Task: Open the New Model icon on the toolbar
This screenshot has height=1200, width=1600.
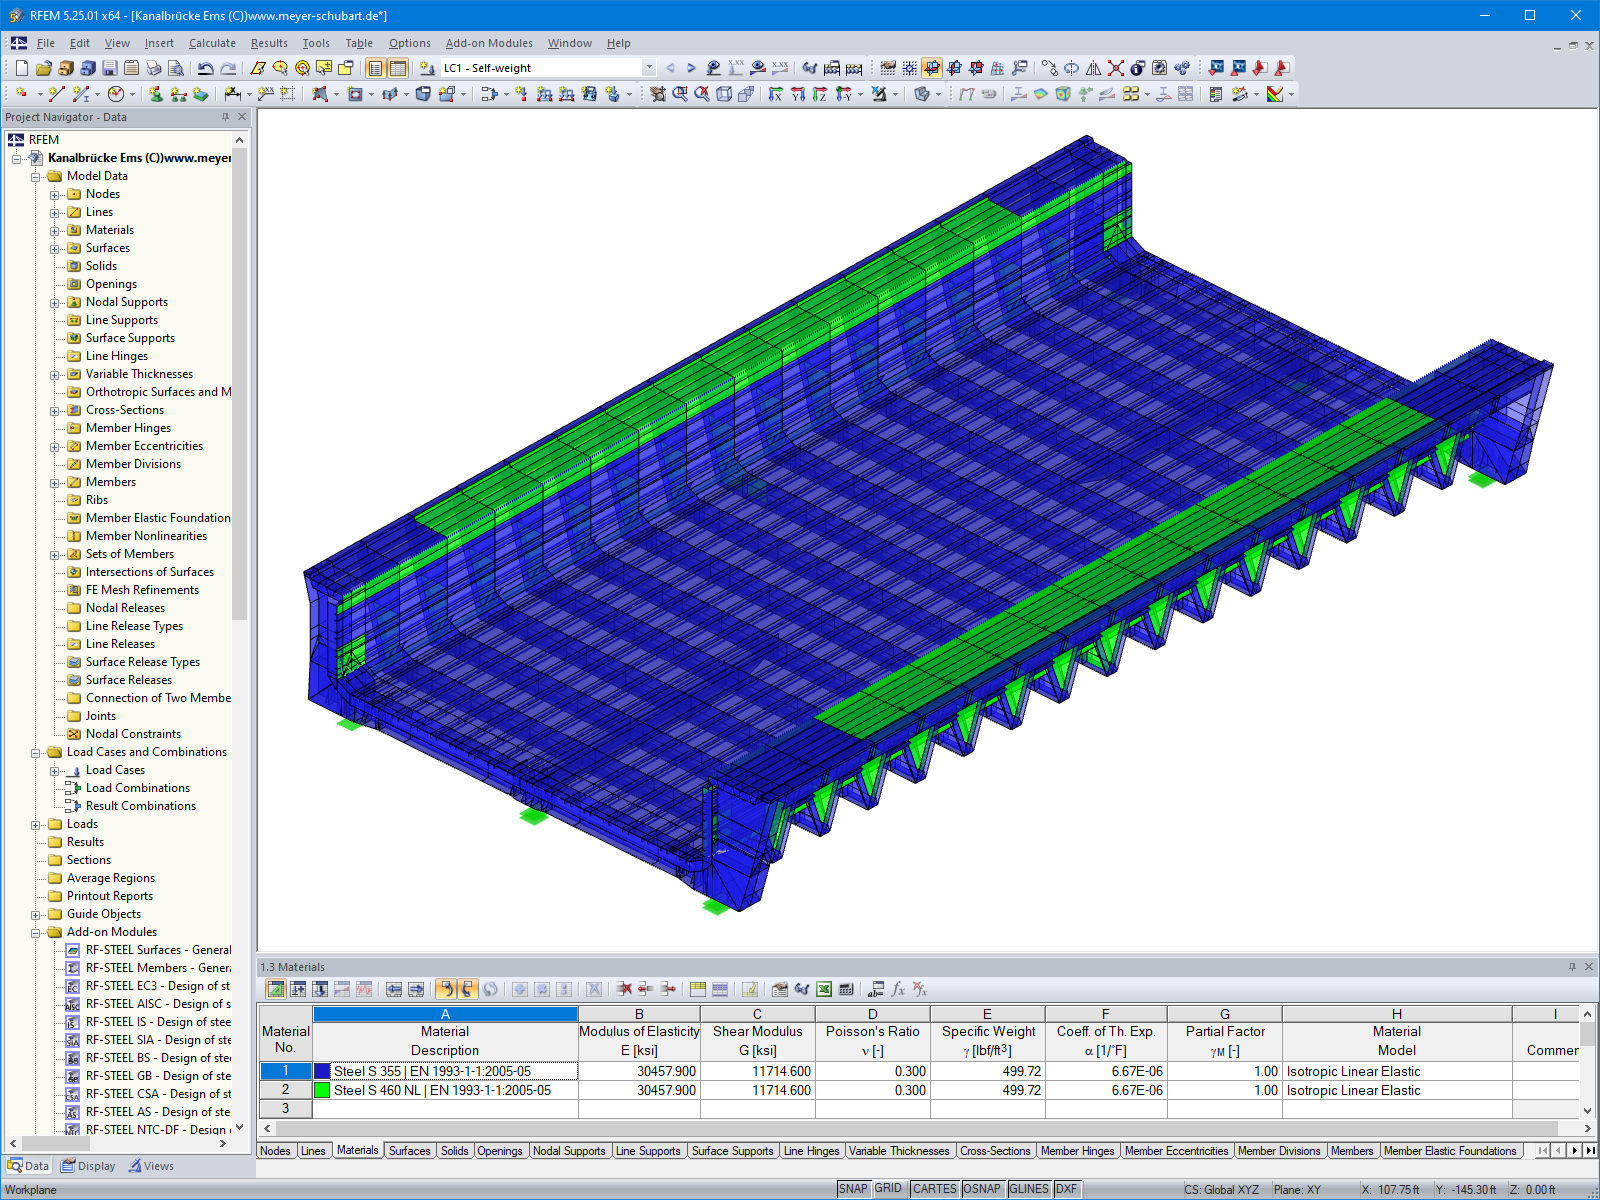Action: point(22,68)
